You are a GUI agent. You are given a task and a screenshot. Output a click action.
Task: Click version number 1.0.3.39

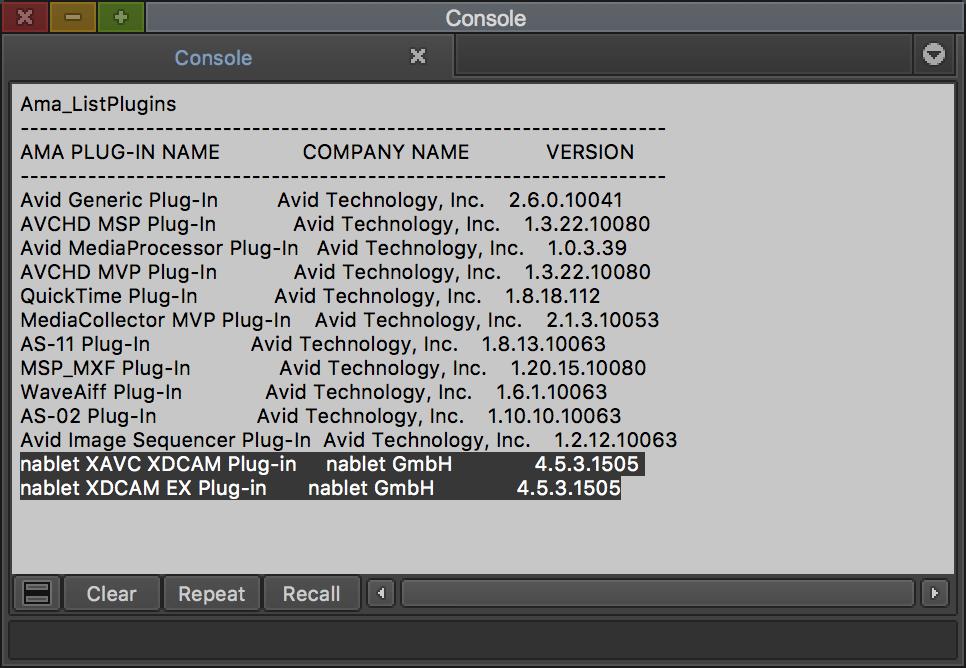587,248
